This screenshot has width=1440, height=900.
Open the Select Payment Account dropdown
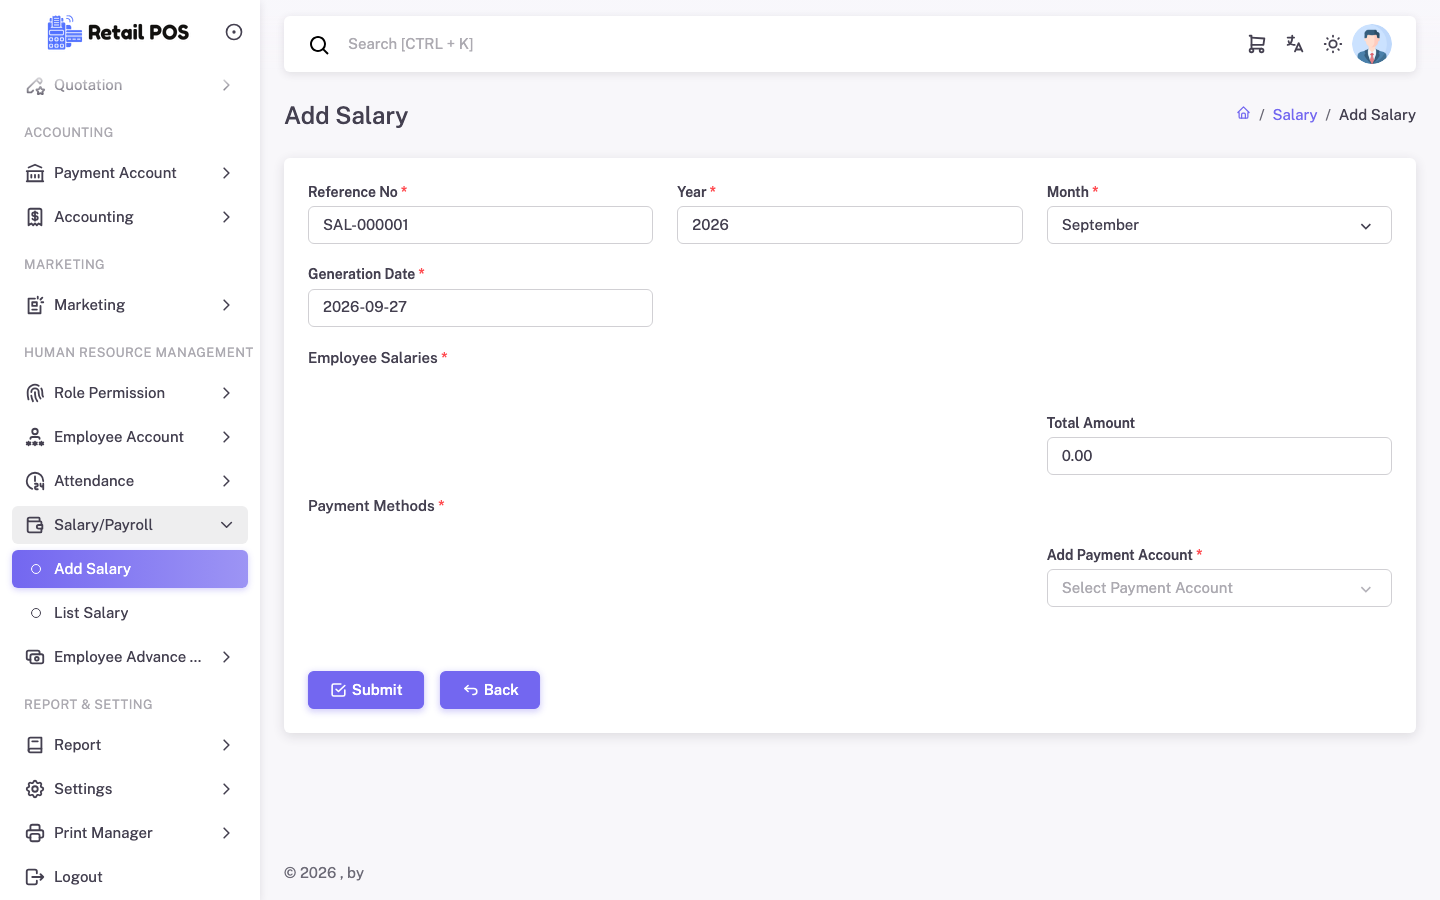(1219, 588)
